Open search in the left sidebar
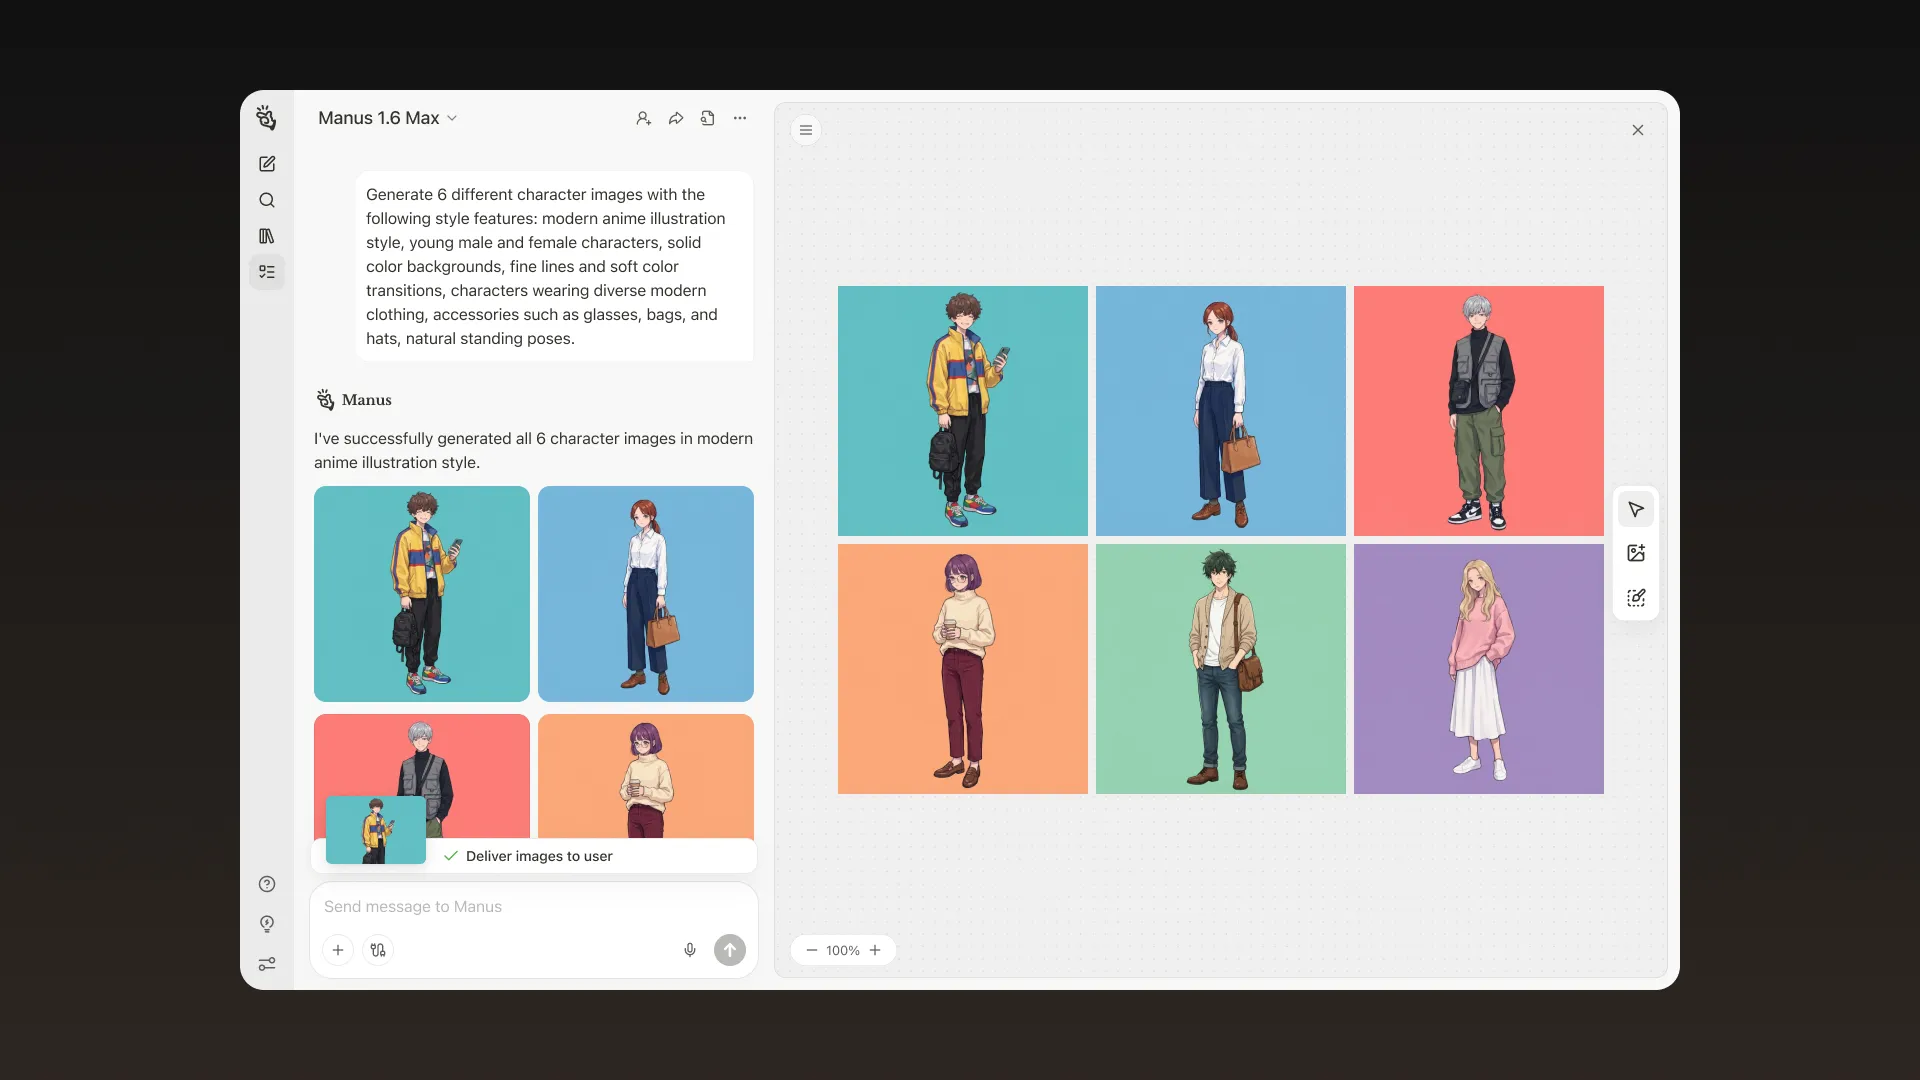Screen dimensions: 1920x1080 267,200
